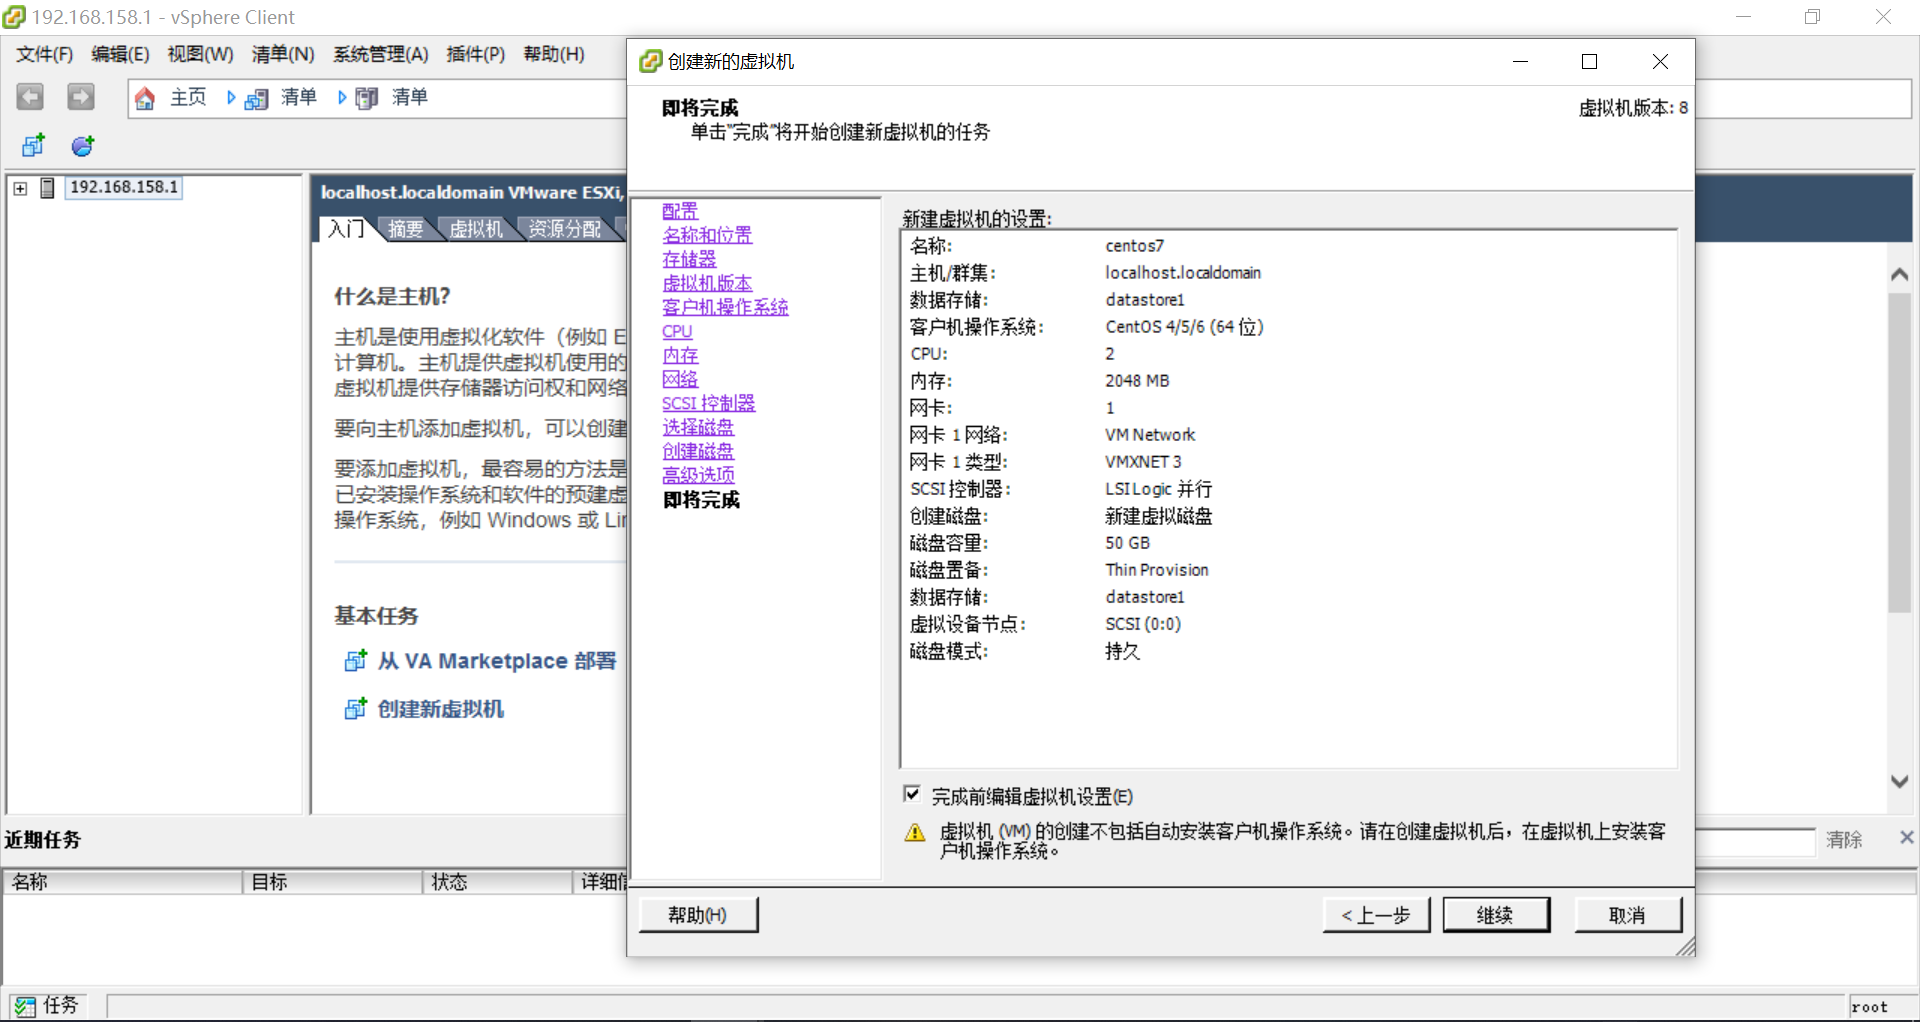Viewport: 1920px width, 1022px height.
Task: Click the scrollbar down arrow in settings list
Action: pos(1899,782)
